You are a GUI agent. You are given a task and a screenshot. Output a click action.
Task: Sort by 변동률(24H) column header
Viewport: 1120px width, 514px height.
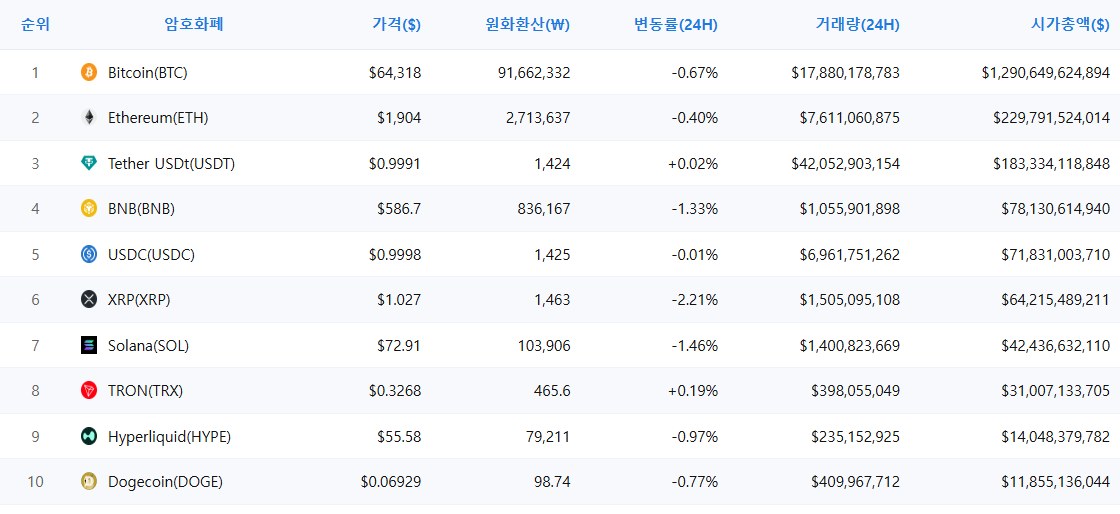point(676,24)
